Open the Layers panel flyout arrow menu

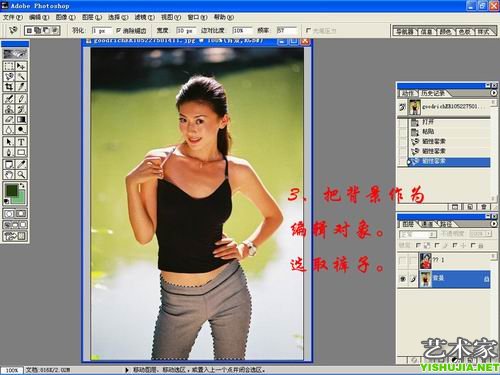coord(494,224)
